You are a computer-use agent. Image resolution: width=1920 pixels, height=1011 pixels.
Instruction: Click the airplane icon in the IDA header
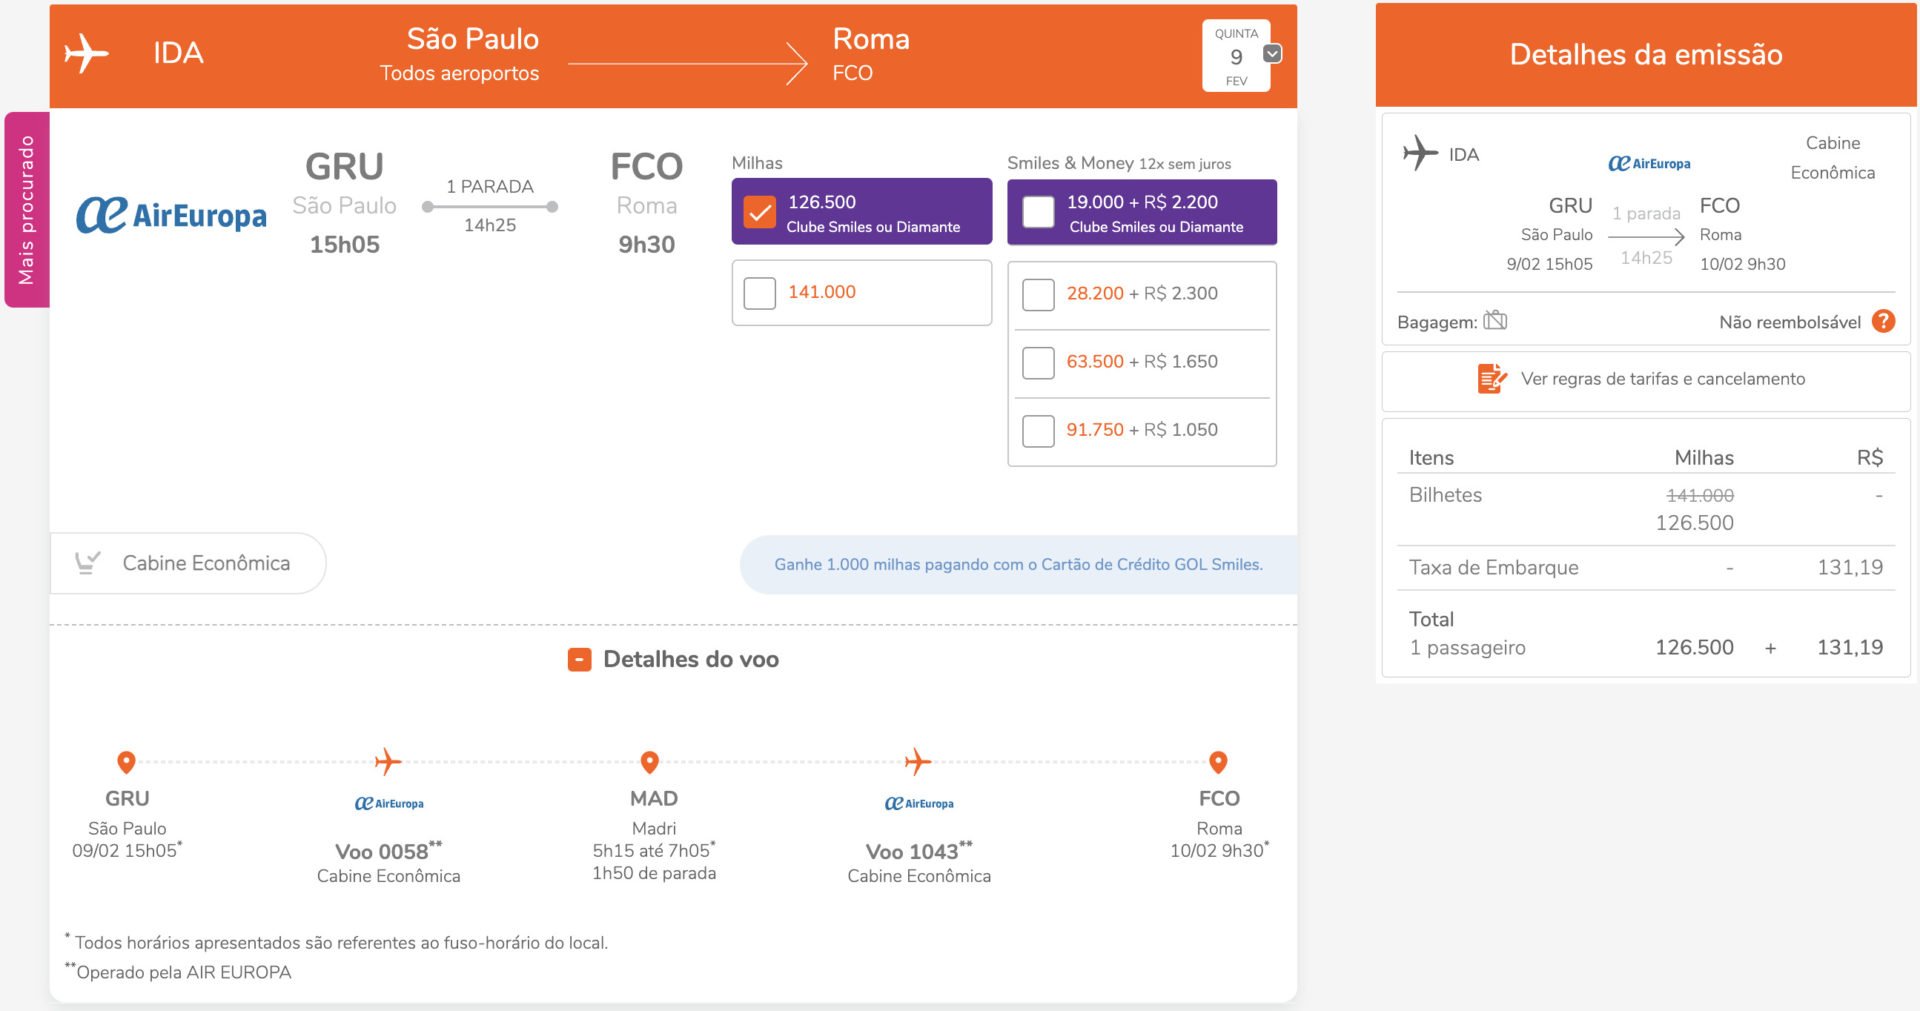pyautogui.click(x=86, y=53)
